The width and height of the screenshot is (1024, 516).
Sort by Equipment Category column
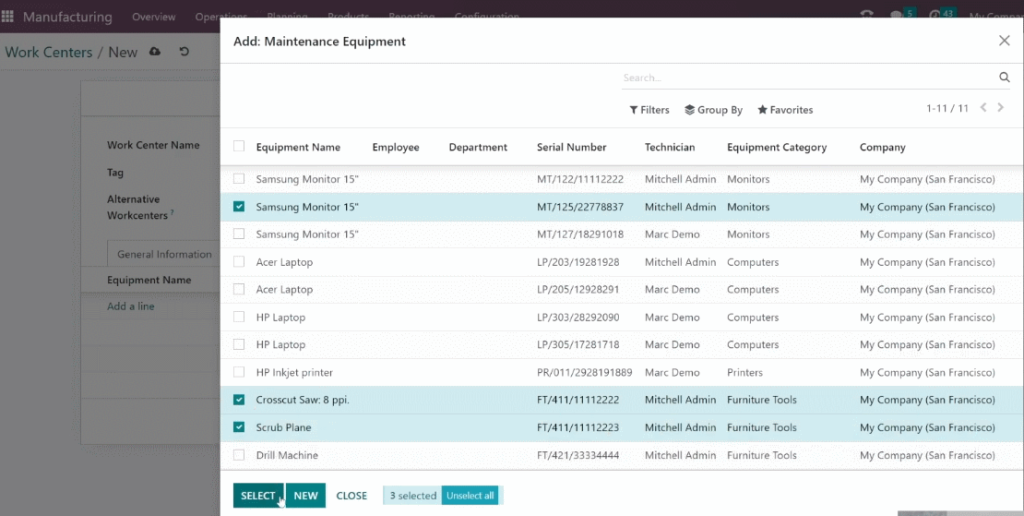(776, 147)
